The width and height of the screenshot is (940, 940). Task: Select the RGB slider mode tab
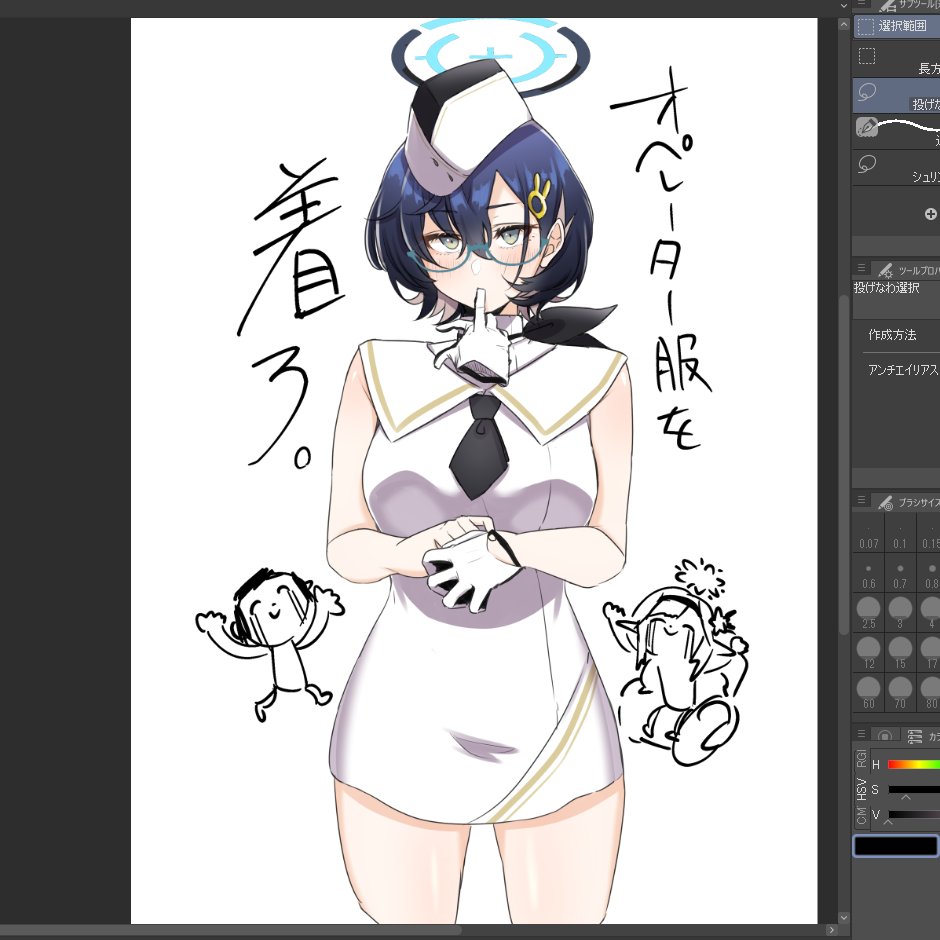(861, 758)
